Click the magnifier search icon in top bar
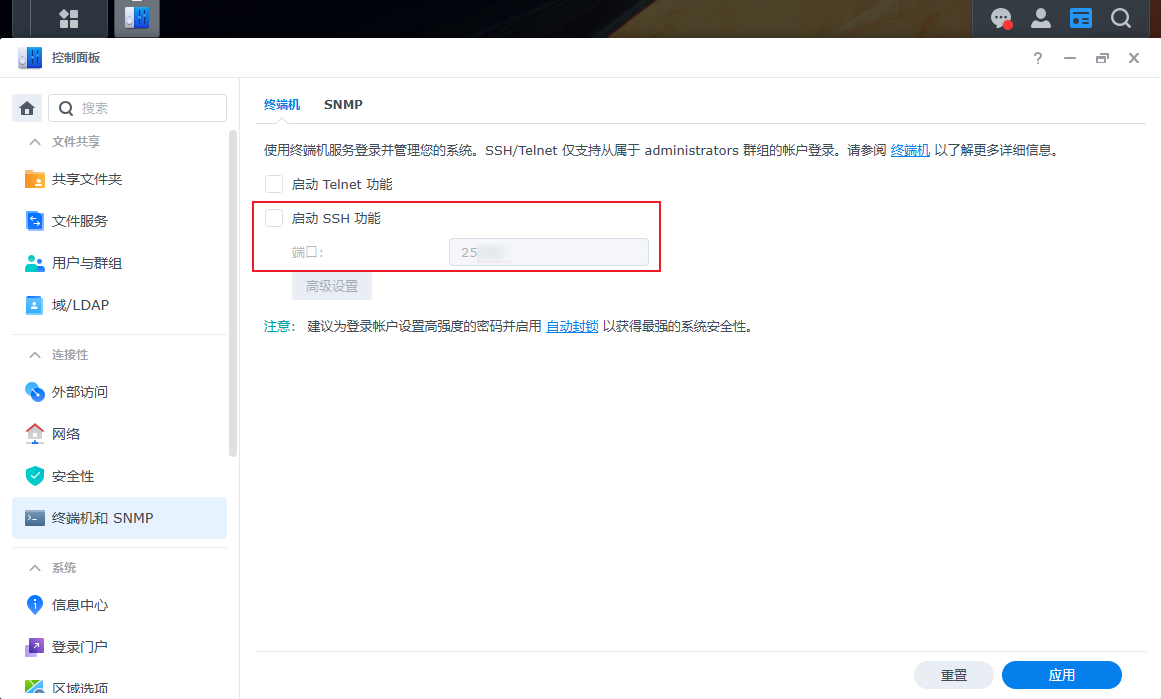Image resolution: width=1161 pixels, height=699 pixels. tap(1121, 18)
